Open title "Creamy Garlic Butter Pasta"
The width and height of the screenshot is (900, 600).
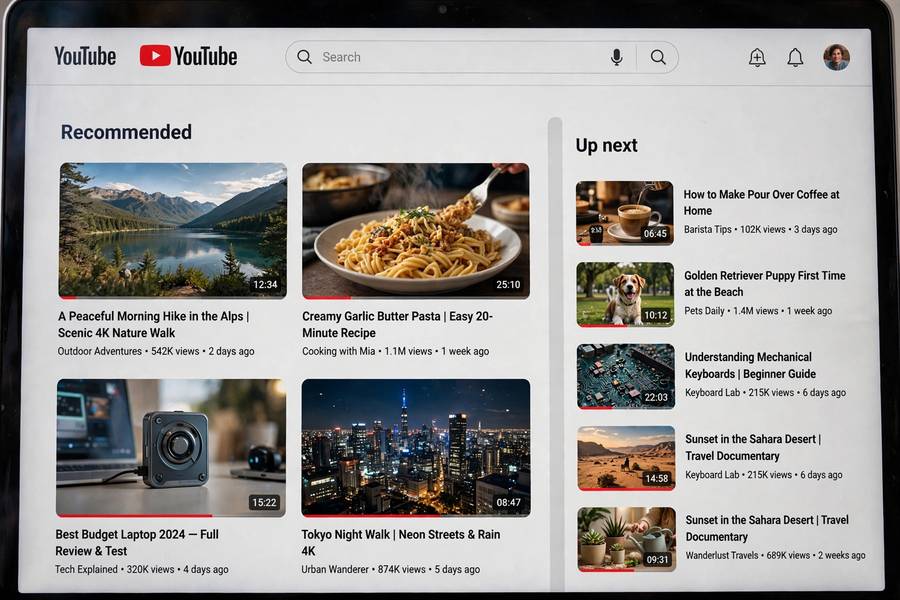(397, 324)
